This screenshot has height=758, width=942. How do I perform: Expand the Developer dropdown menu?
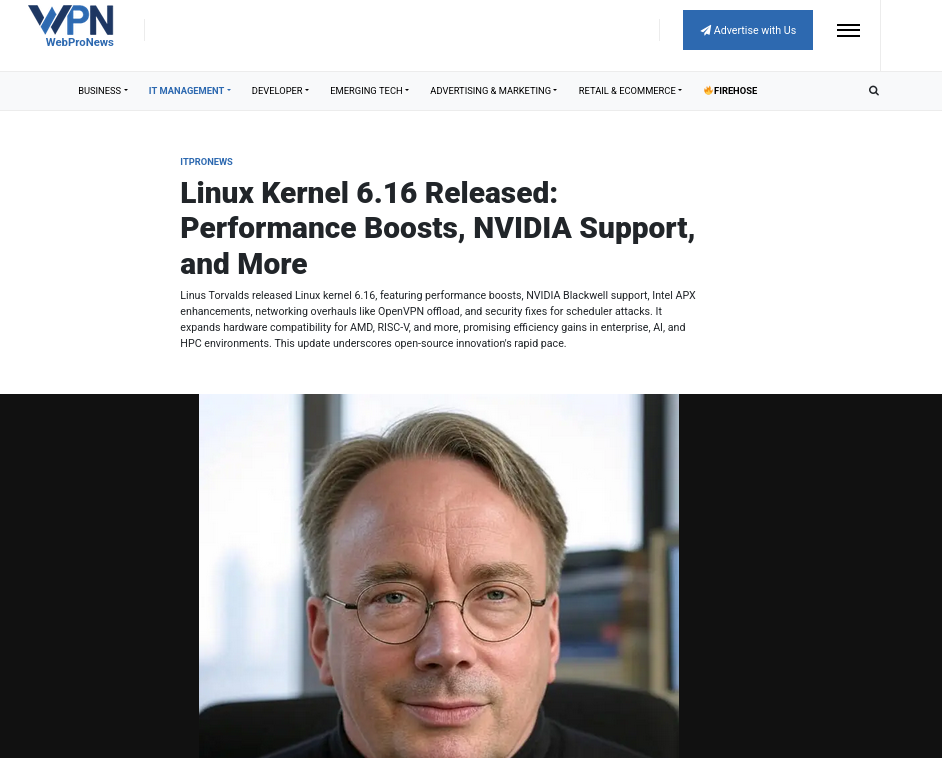tap(280, 91)
